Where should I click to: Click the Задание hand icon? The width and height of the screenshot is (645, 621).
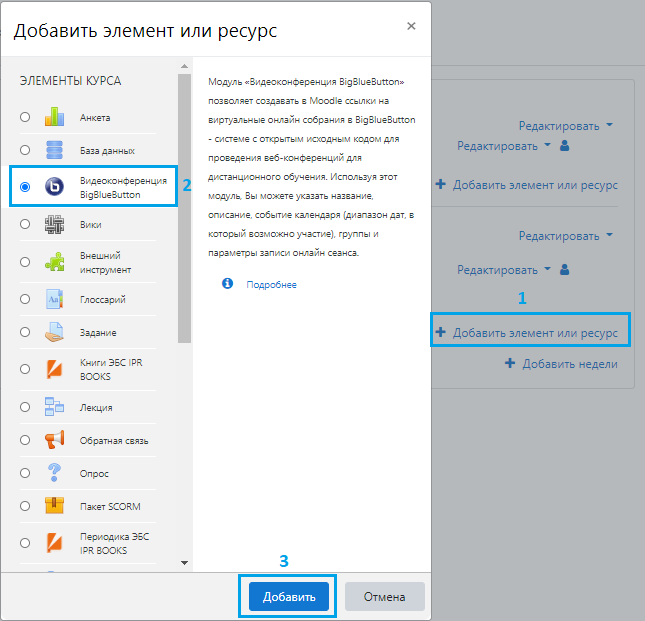[x=54, y=333]
